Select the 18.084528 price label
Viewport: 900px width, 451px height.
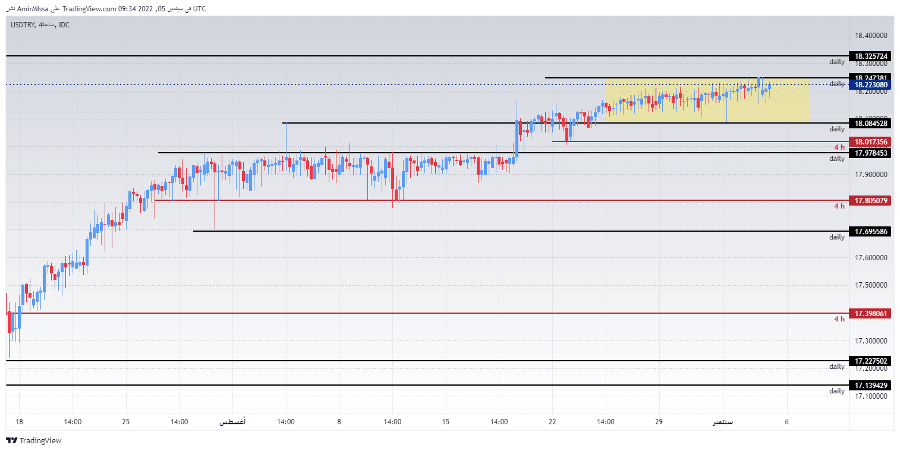pyautogui.click(x=871, y=123)
